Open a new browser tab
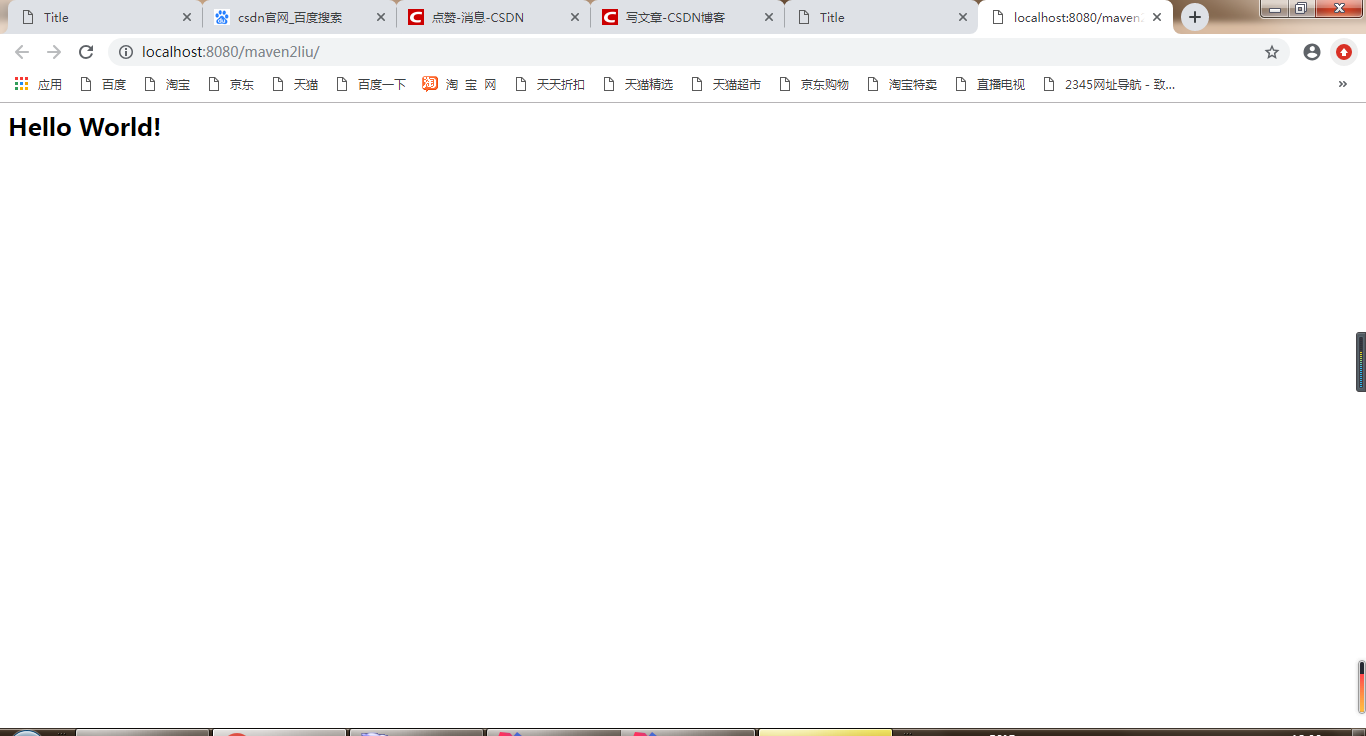This screenshot has height=736, width=1366. click(1195, 17)
